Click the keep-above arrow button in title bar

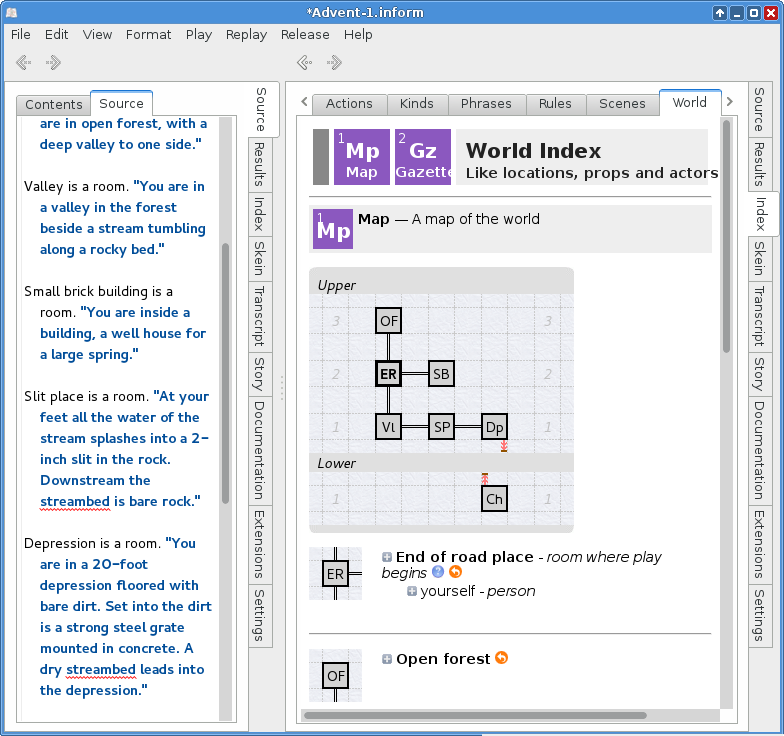pyautogui.click(x=720, y=13)
